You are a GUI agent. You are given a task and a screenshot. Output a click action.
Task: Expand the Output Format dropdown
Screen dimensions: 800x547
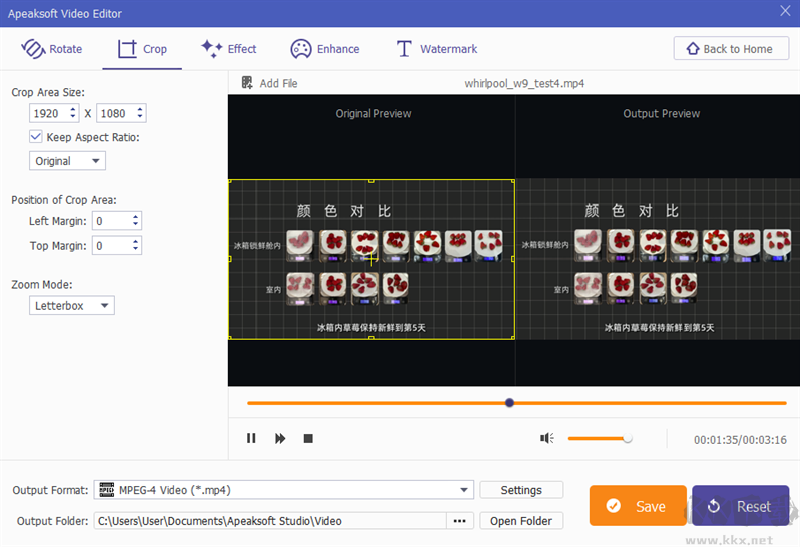tap(464, 490)
